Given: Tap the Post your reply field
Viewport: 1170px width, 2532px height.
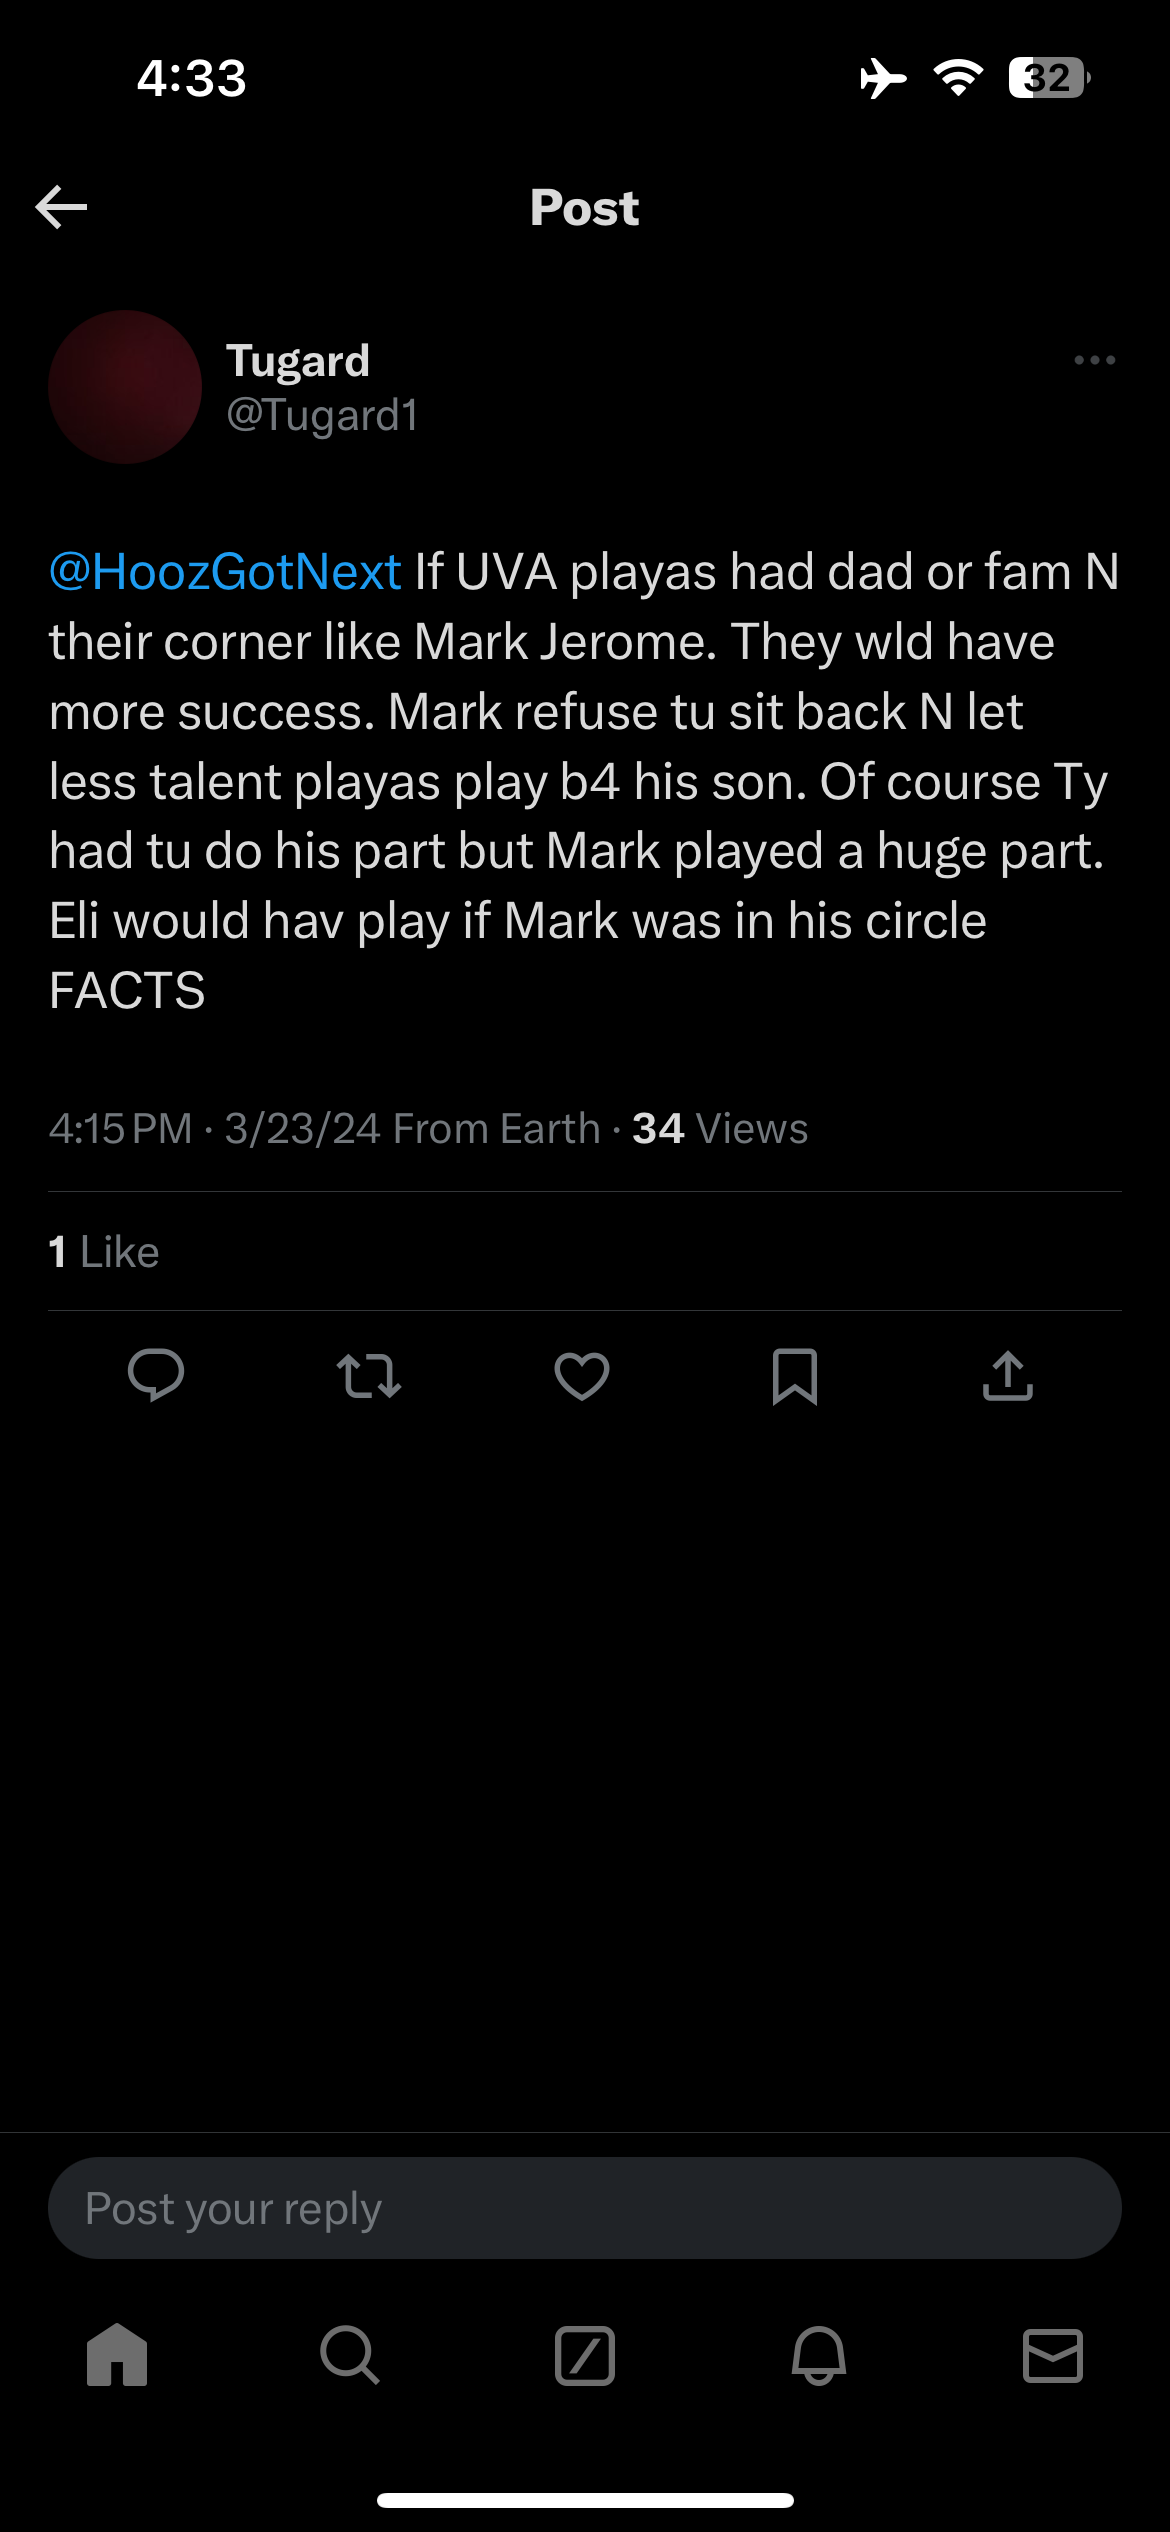Looking at the screenshot, I should tap(585, 2208).
